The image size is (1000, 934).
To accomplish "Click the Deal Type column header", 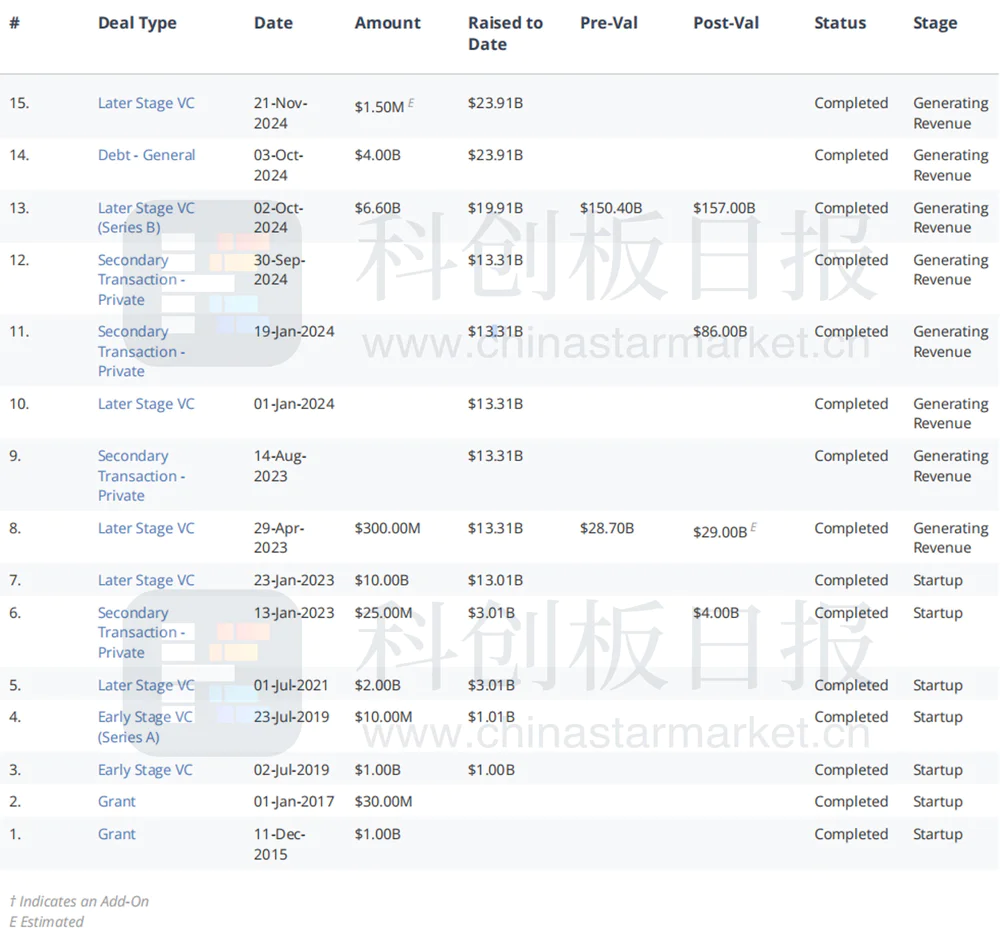I will coord(137,23).
